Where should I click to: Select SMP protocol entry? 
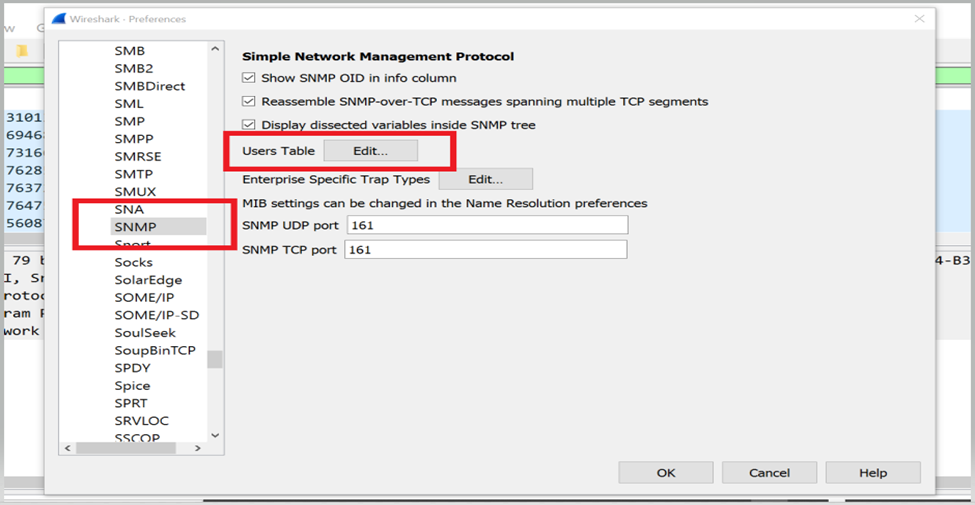(x=129, y=121)
